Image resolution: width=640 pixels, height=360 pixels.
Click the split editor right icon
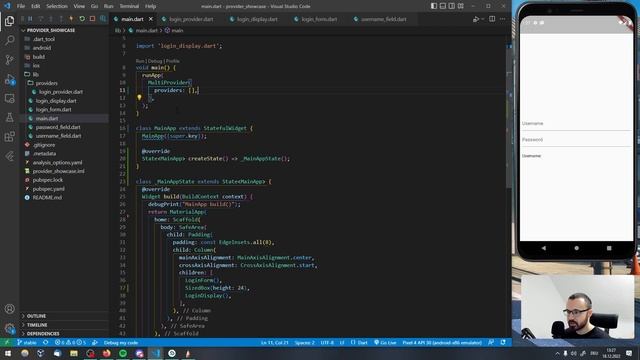(x=492, y=19)
